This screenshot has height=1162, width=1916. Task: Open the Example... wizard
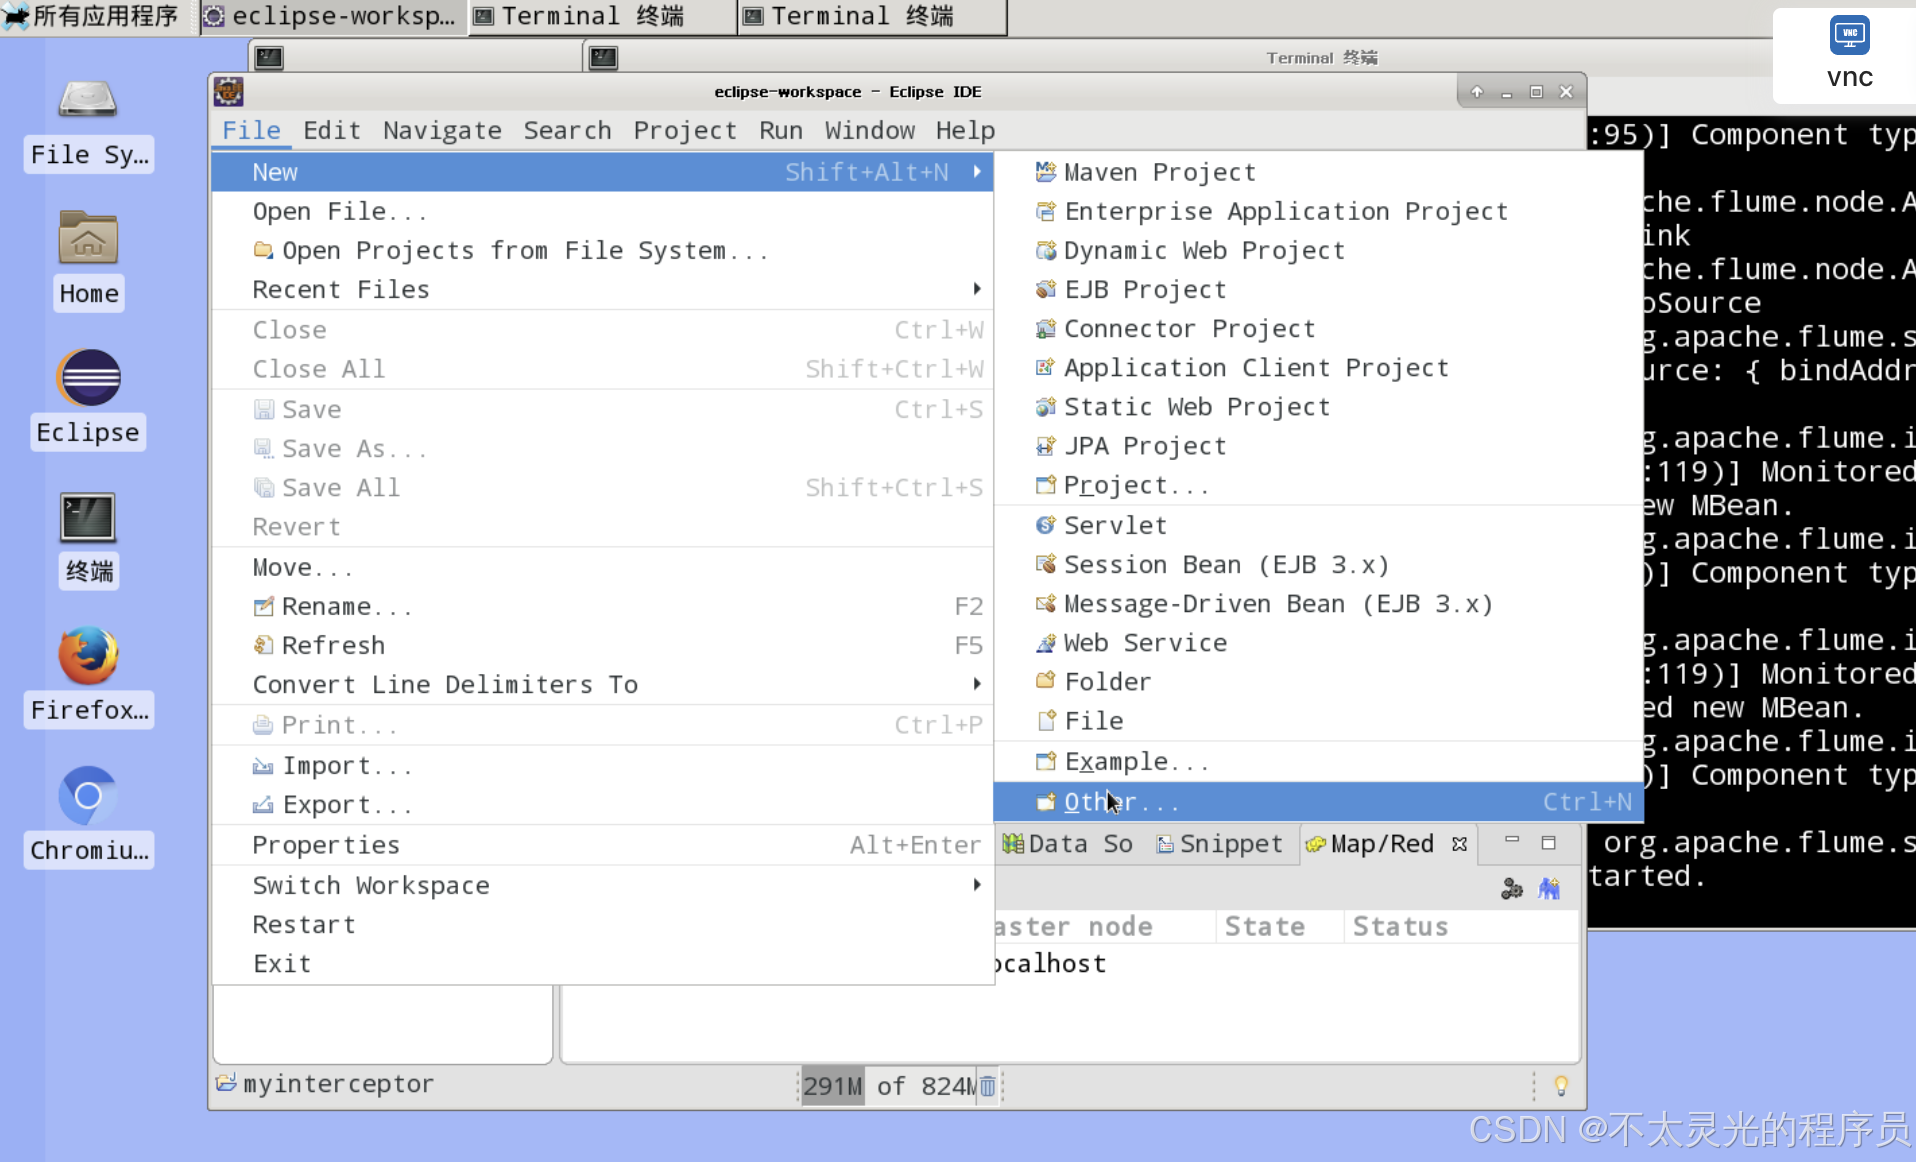click(x=1318, y=761)
